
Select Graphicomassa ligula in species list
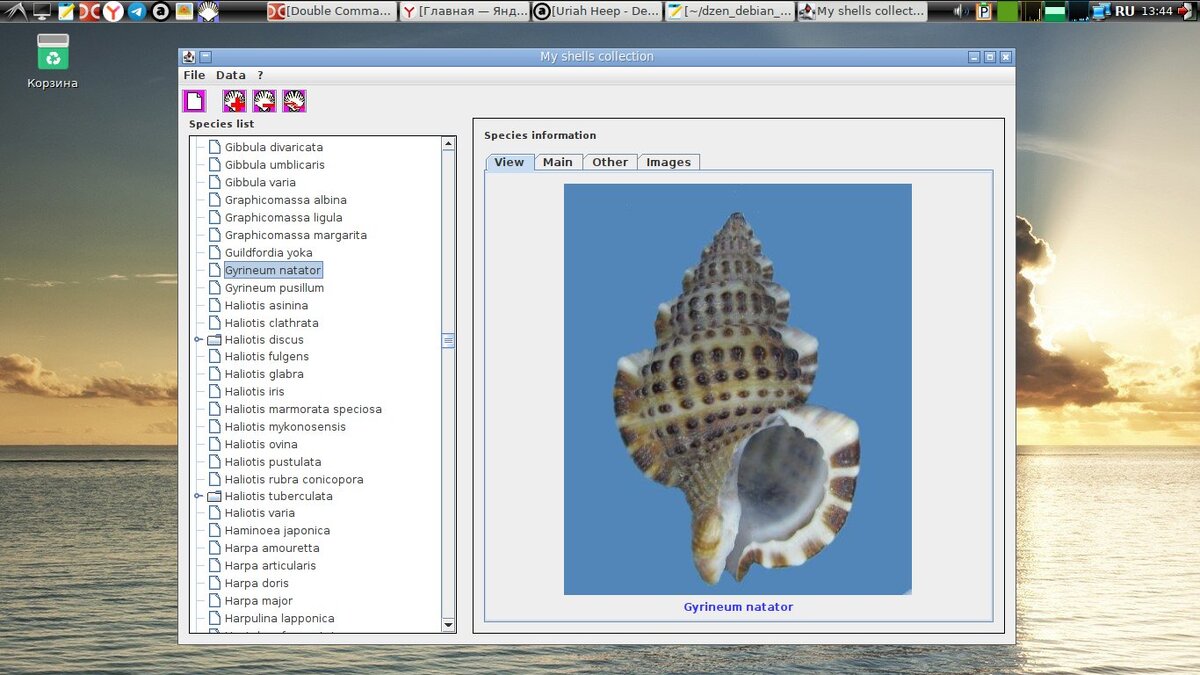tap(284, 218)
